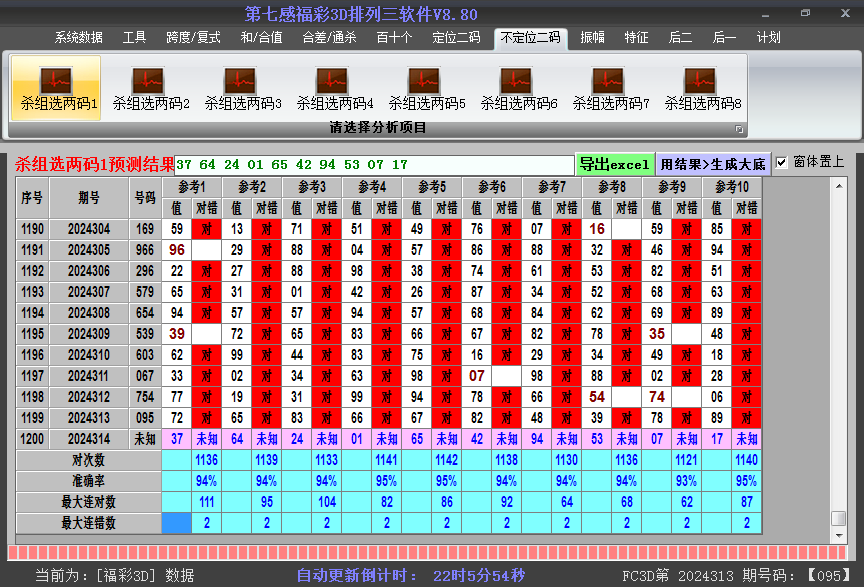864x587 pixels.
Task: Toggle the 窗体置上 checkbox
Action: 781,163
